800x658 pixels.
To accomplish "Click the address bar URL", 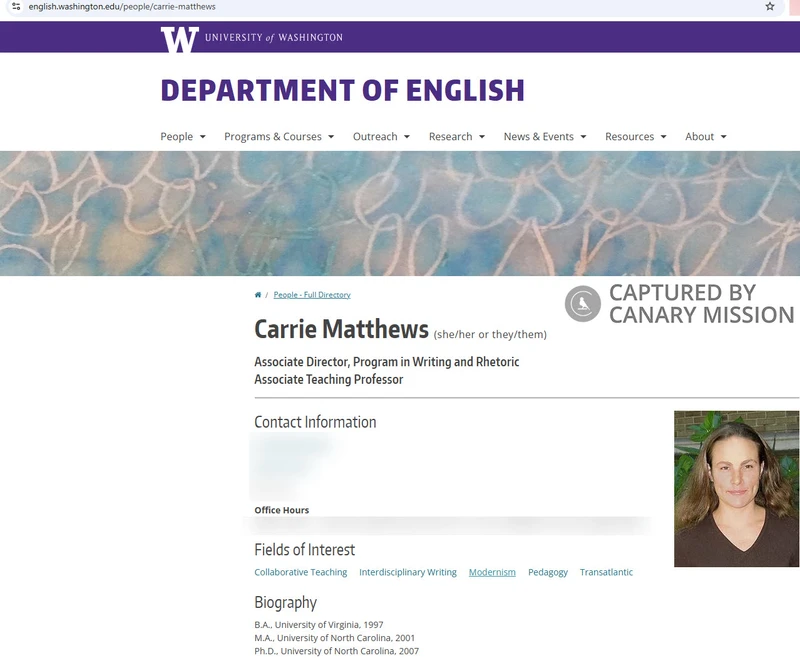I will click(x=122, y=7).
